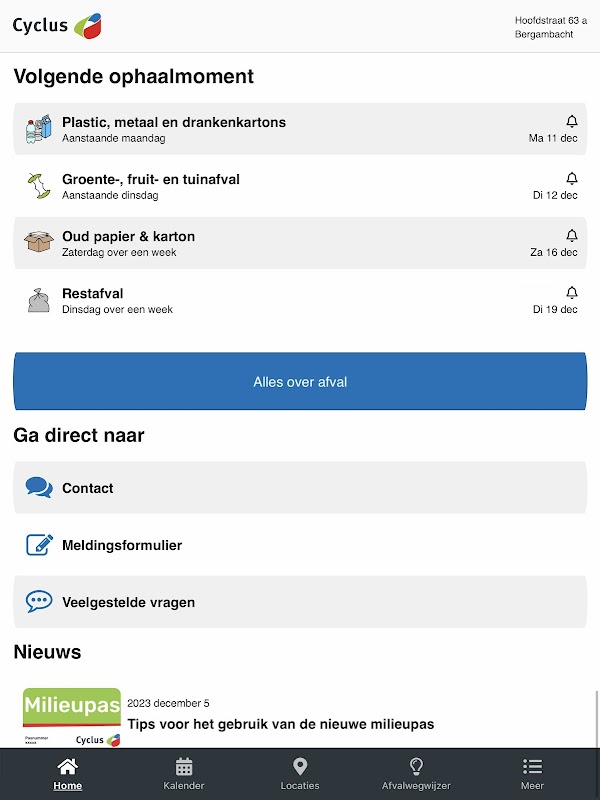Screen dimensions: 600x800
Task: Open the Meer menu tab
Action: point(532,774)
